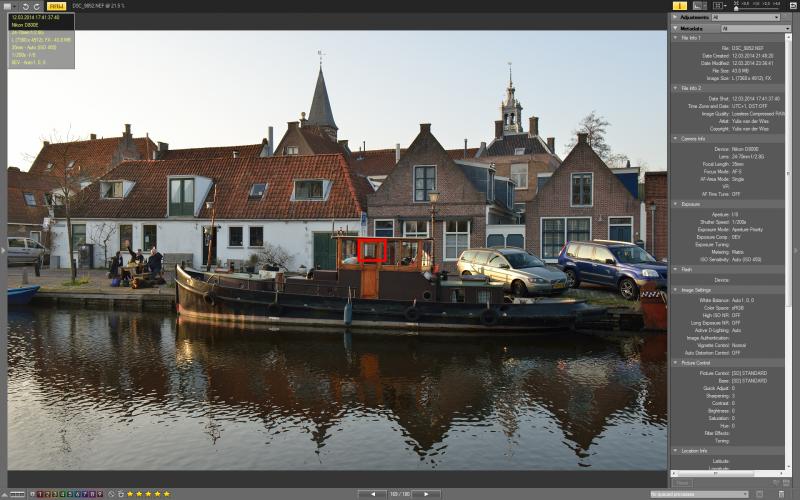Click the File name value in File Info 1
This screenshot has width=800, height=500.
pos(747,48)
